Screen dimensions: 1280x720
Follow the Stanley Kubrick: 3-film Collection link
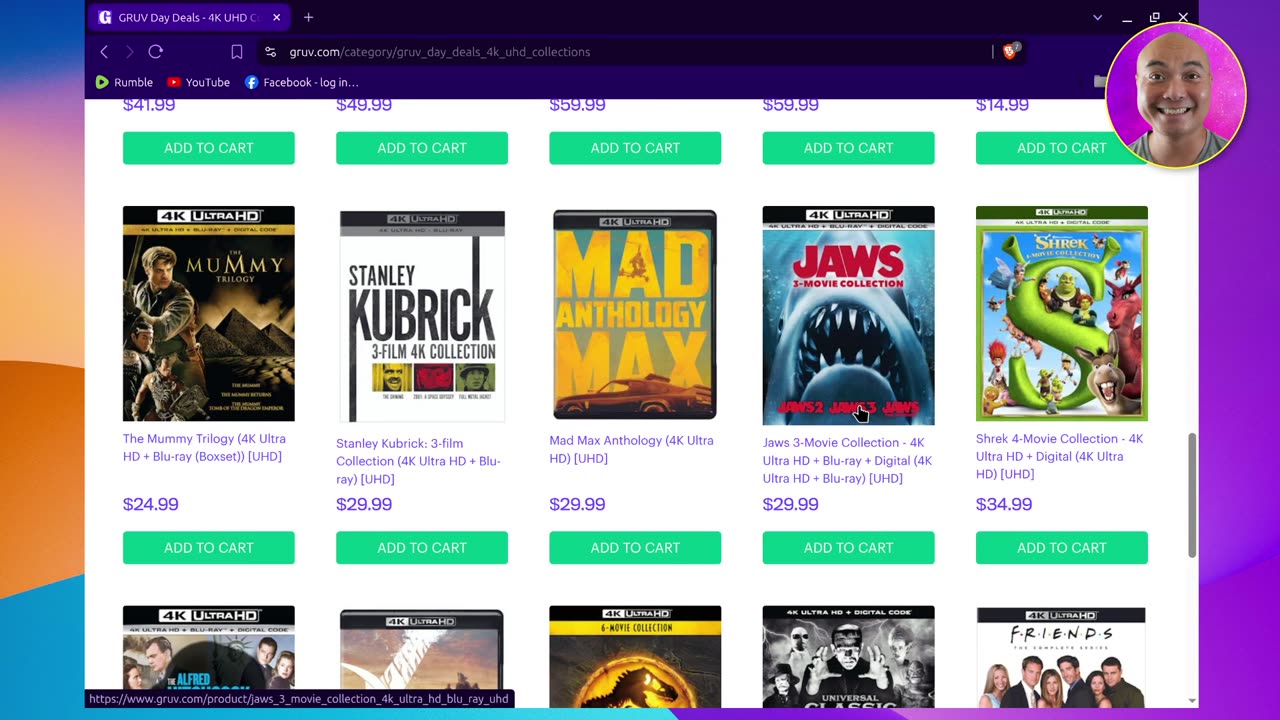(418, 461)
